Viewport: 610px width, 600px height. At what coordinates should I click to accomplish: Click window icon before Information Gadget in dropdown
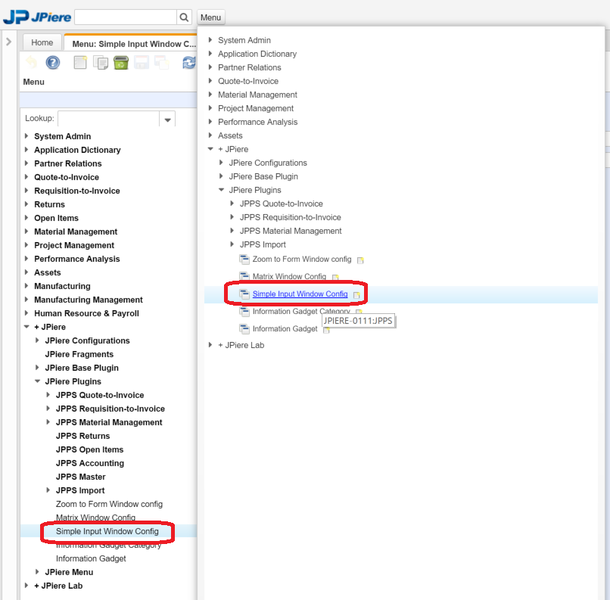pyautogui.click(x=244, y=328)
